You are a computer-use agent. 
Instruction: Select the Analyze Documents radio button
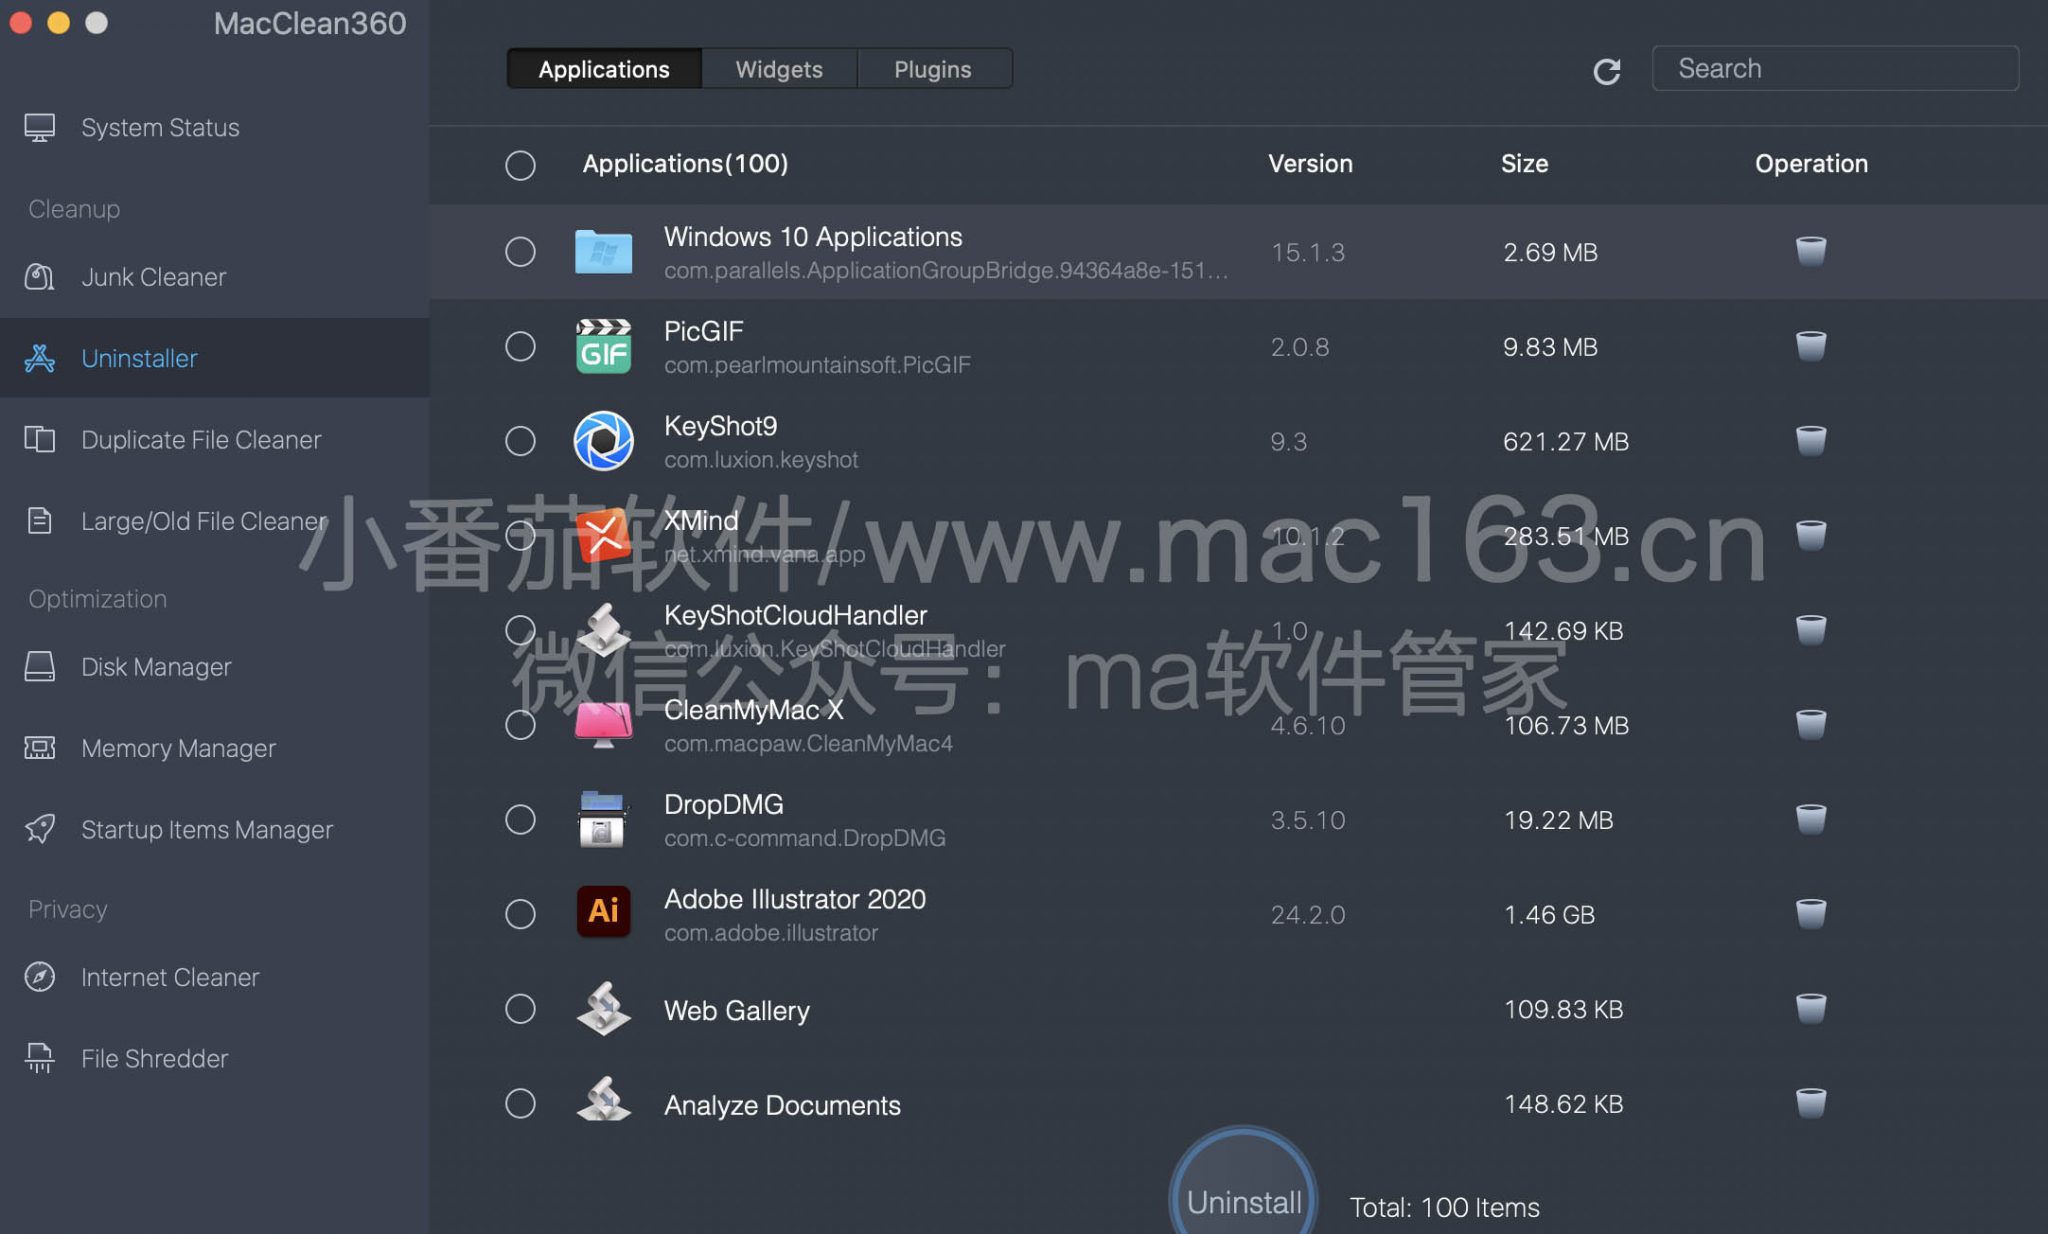click(520, 1104)
